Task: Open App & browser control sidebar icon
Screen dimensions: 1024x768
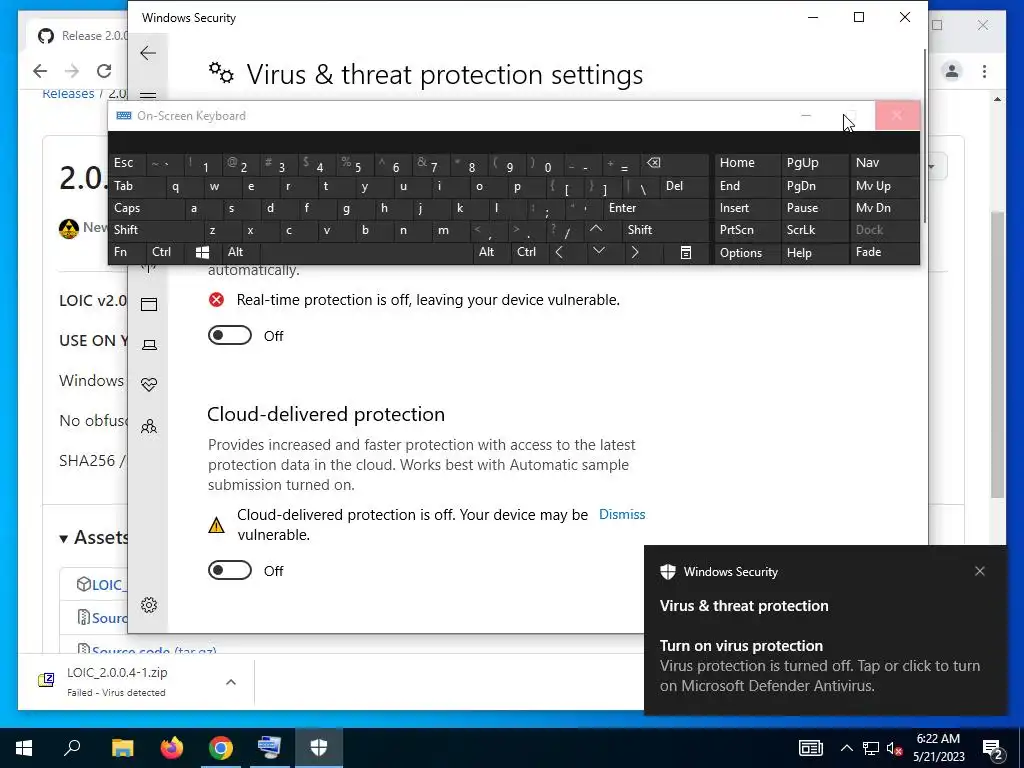Action: click(149, 304)
